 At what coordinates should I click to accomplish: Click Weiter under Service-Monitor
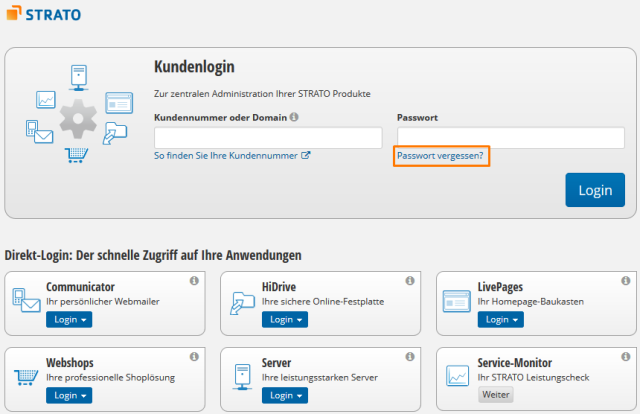pyautogui.click(x=496, y=394)
